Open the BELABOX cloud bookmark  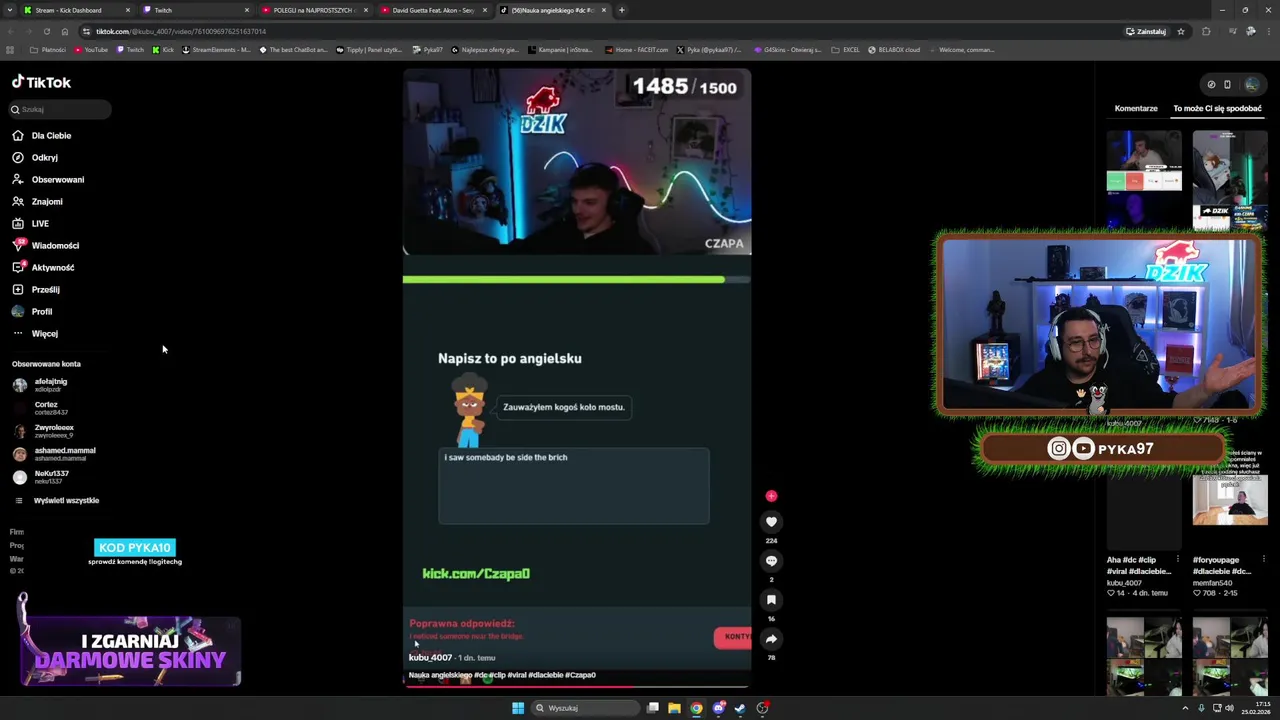(x=894, y=49)
